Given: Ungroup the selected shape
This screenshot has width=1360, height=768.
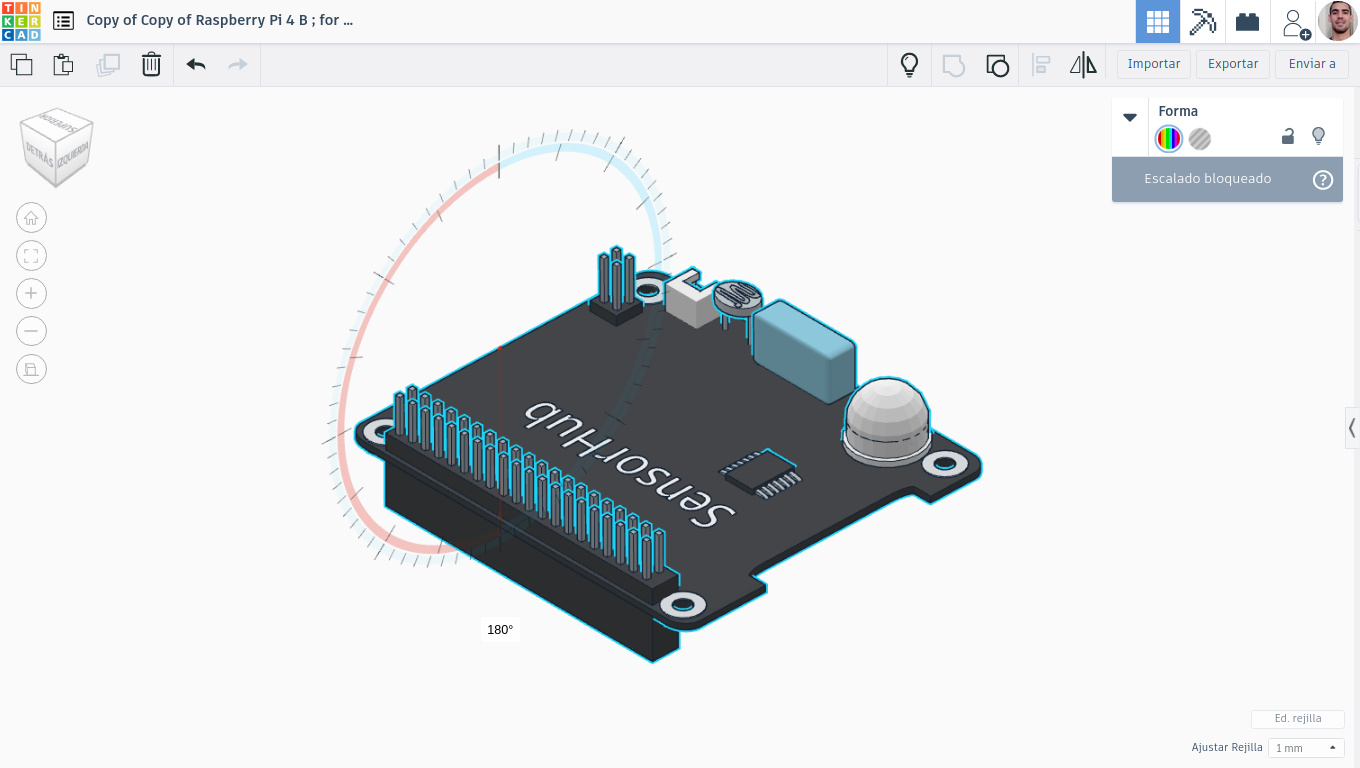Looking at the screenshot, I should point(997,66).
